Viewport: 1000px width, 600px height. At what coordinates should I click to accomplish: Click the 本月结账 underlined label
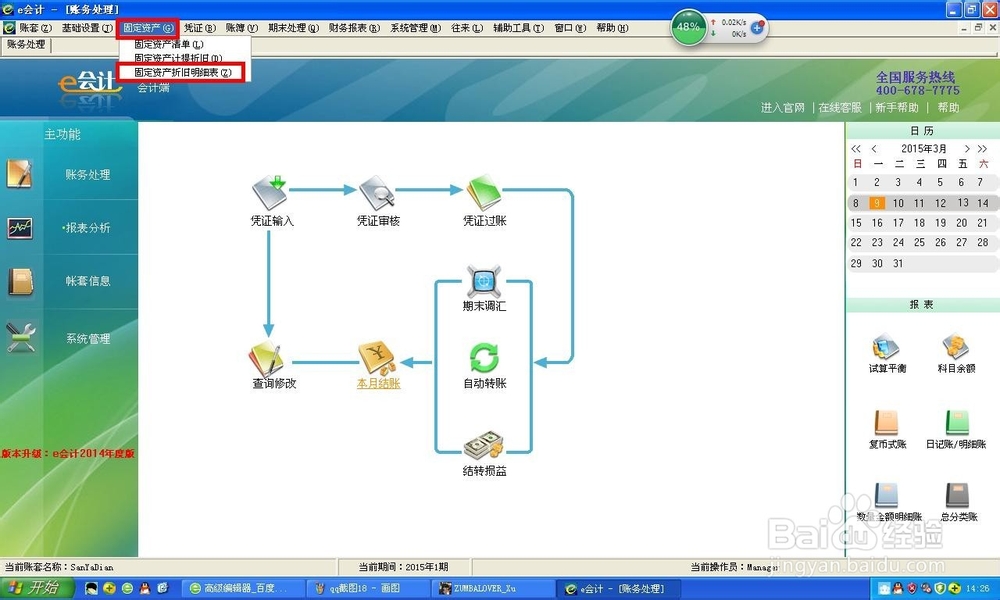point(378,383)
